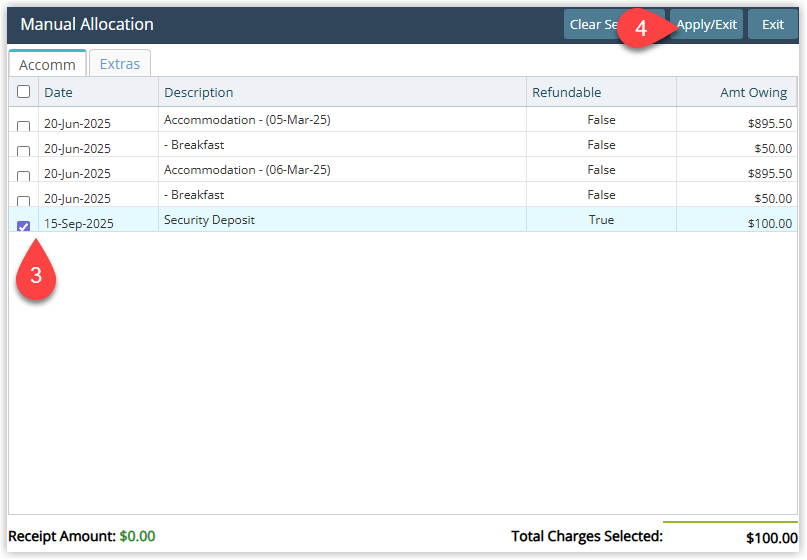
Task: Click the Exit button
Action: [x=773, y=24]
